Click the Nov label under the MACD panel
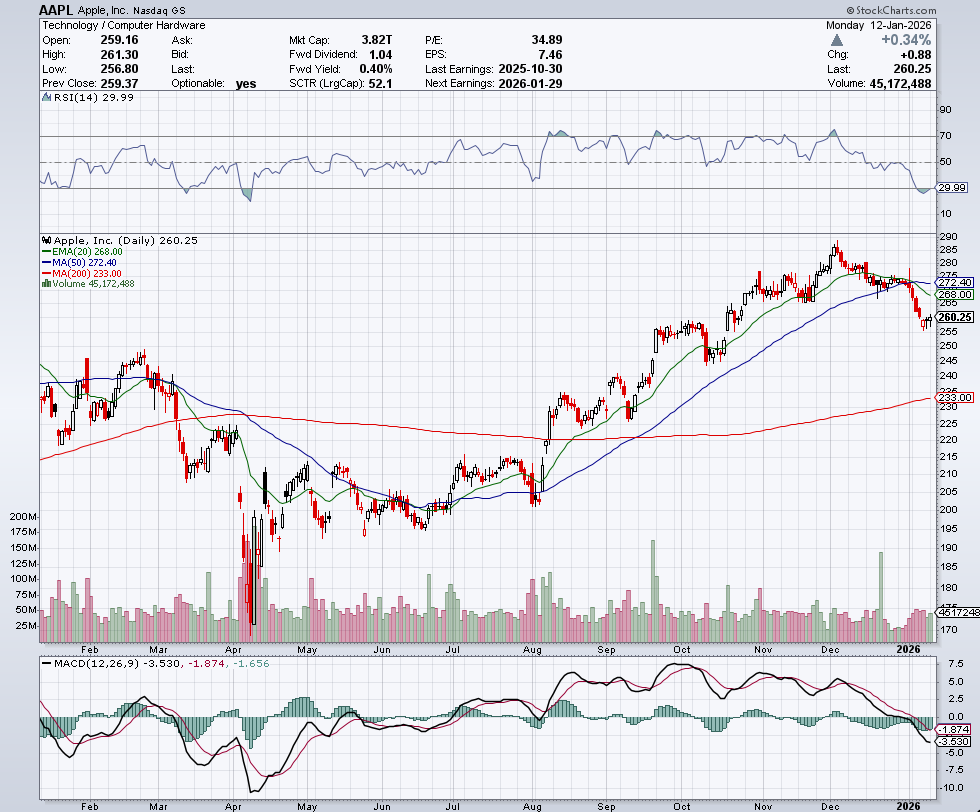The width and height of the screenshot is (980, 812). (x=762, y=806)
